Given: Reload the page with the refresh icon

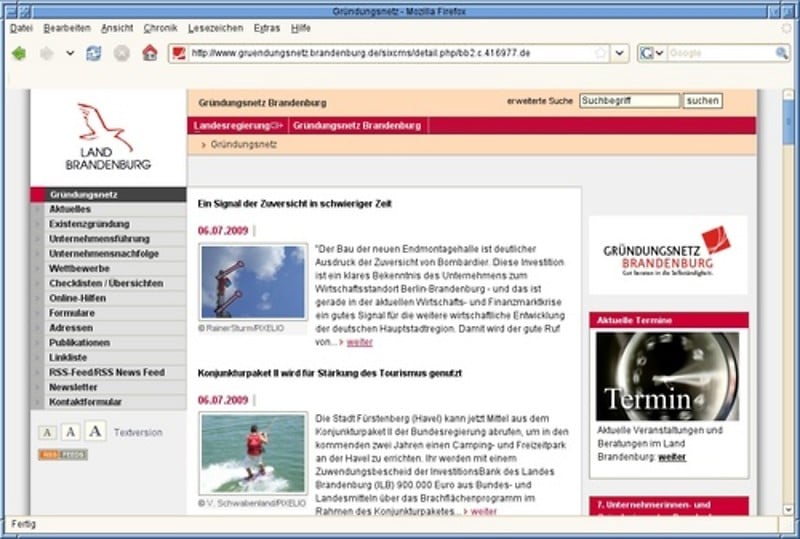Looking at the screenshot, I should 93,53.
